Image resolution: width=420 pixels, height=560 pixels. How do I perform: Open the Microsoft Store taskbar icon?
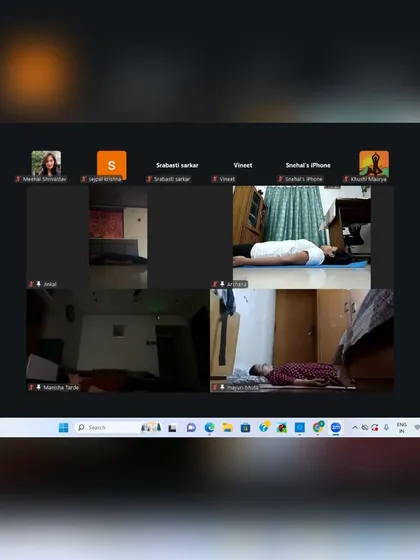245,428
